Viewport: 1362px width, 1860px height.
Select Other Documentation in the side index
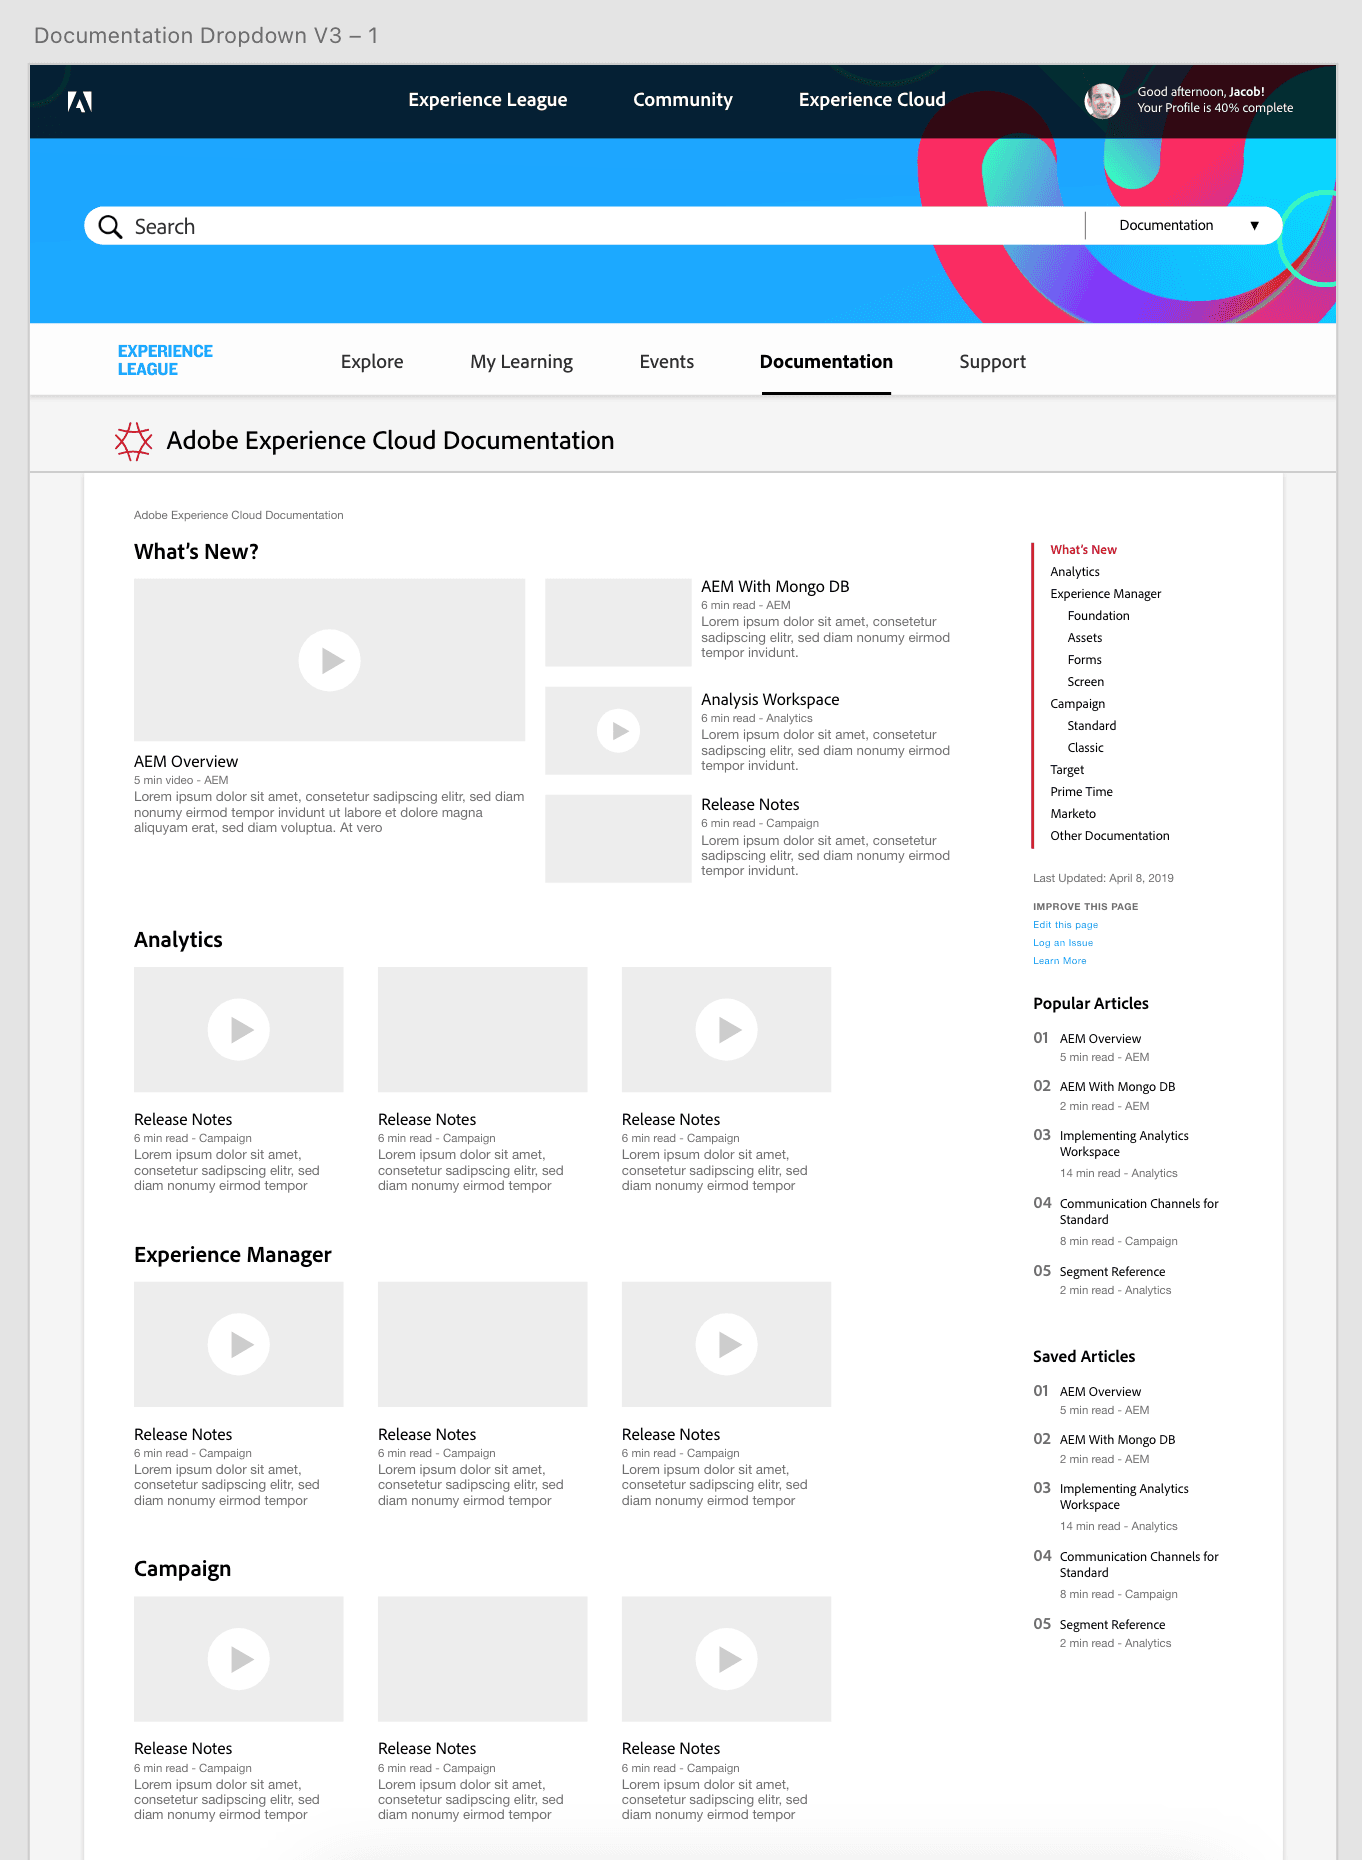click(x=1109, y=836)
